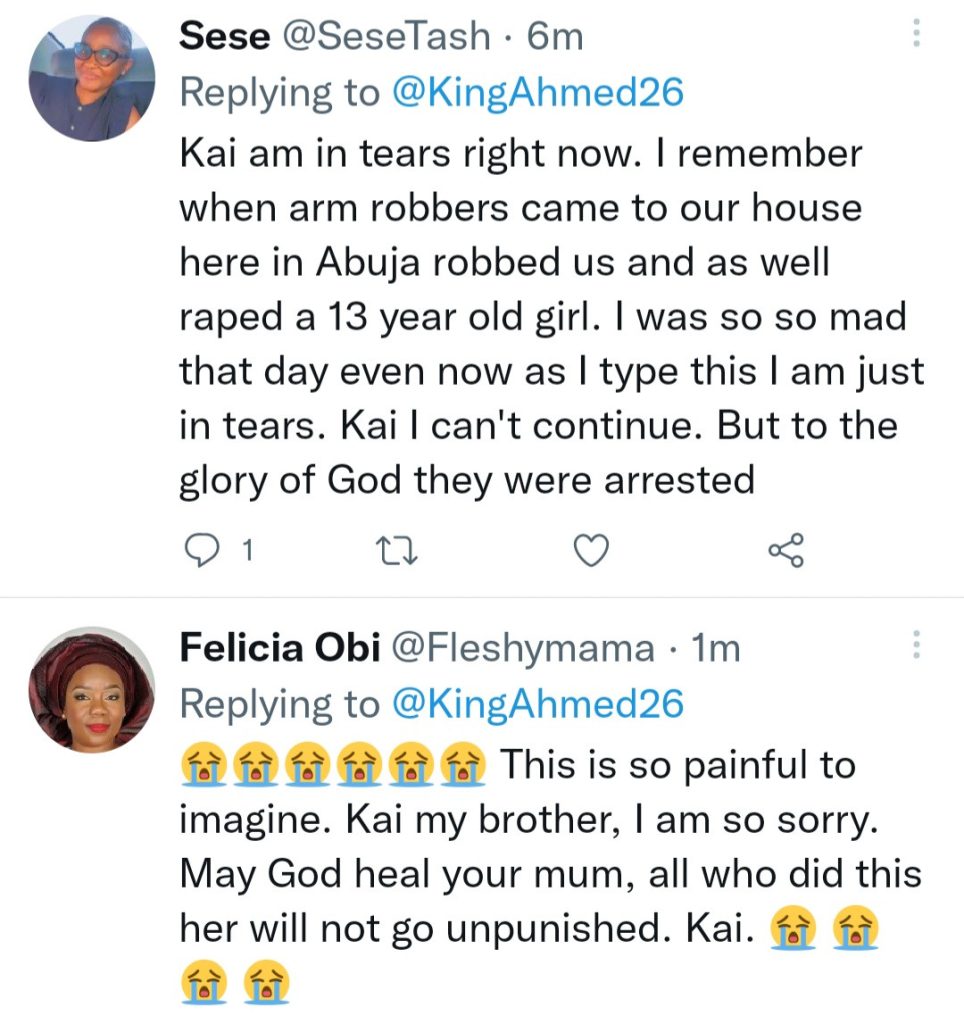Visit the @SeseTash handle
Image resolution: width=964 pixels, height=1024 pixels.
click(x=385, y=37)
